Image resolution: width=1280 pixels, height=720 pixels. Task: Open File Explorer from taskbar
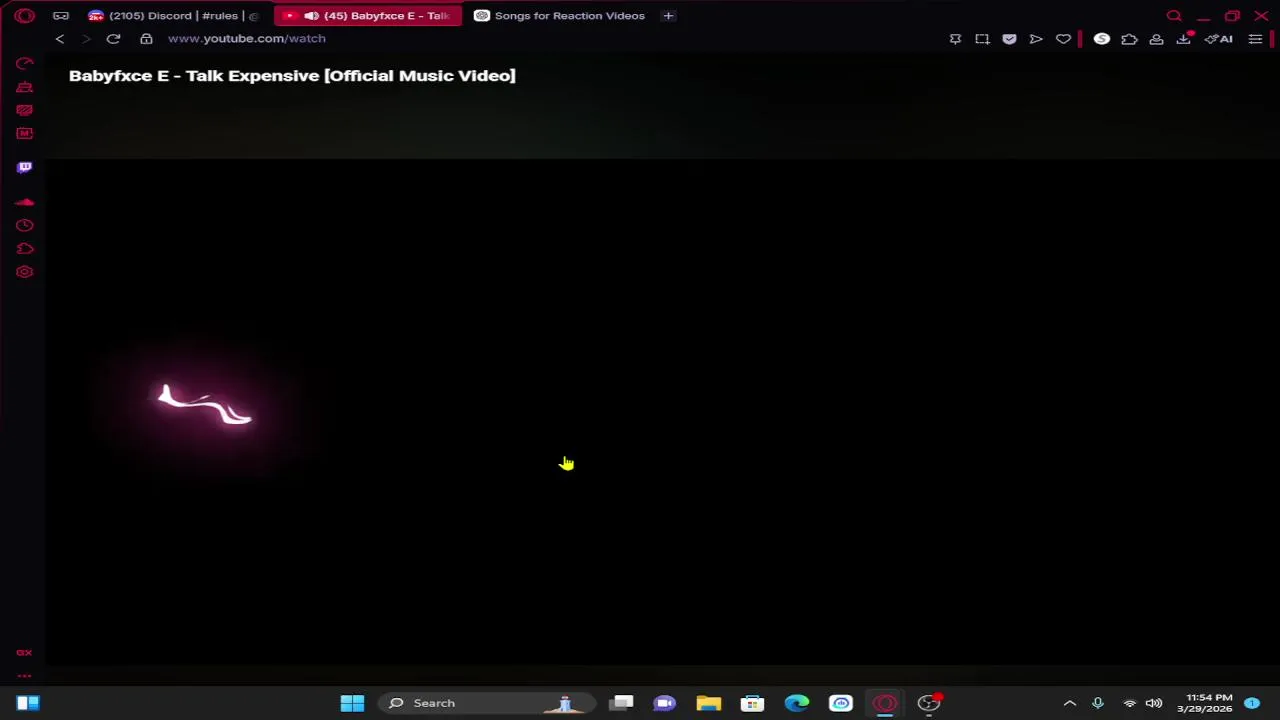(709, 703)
